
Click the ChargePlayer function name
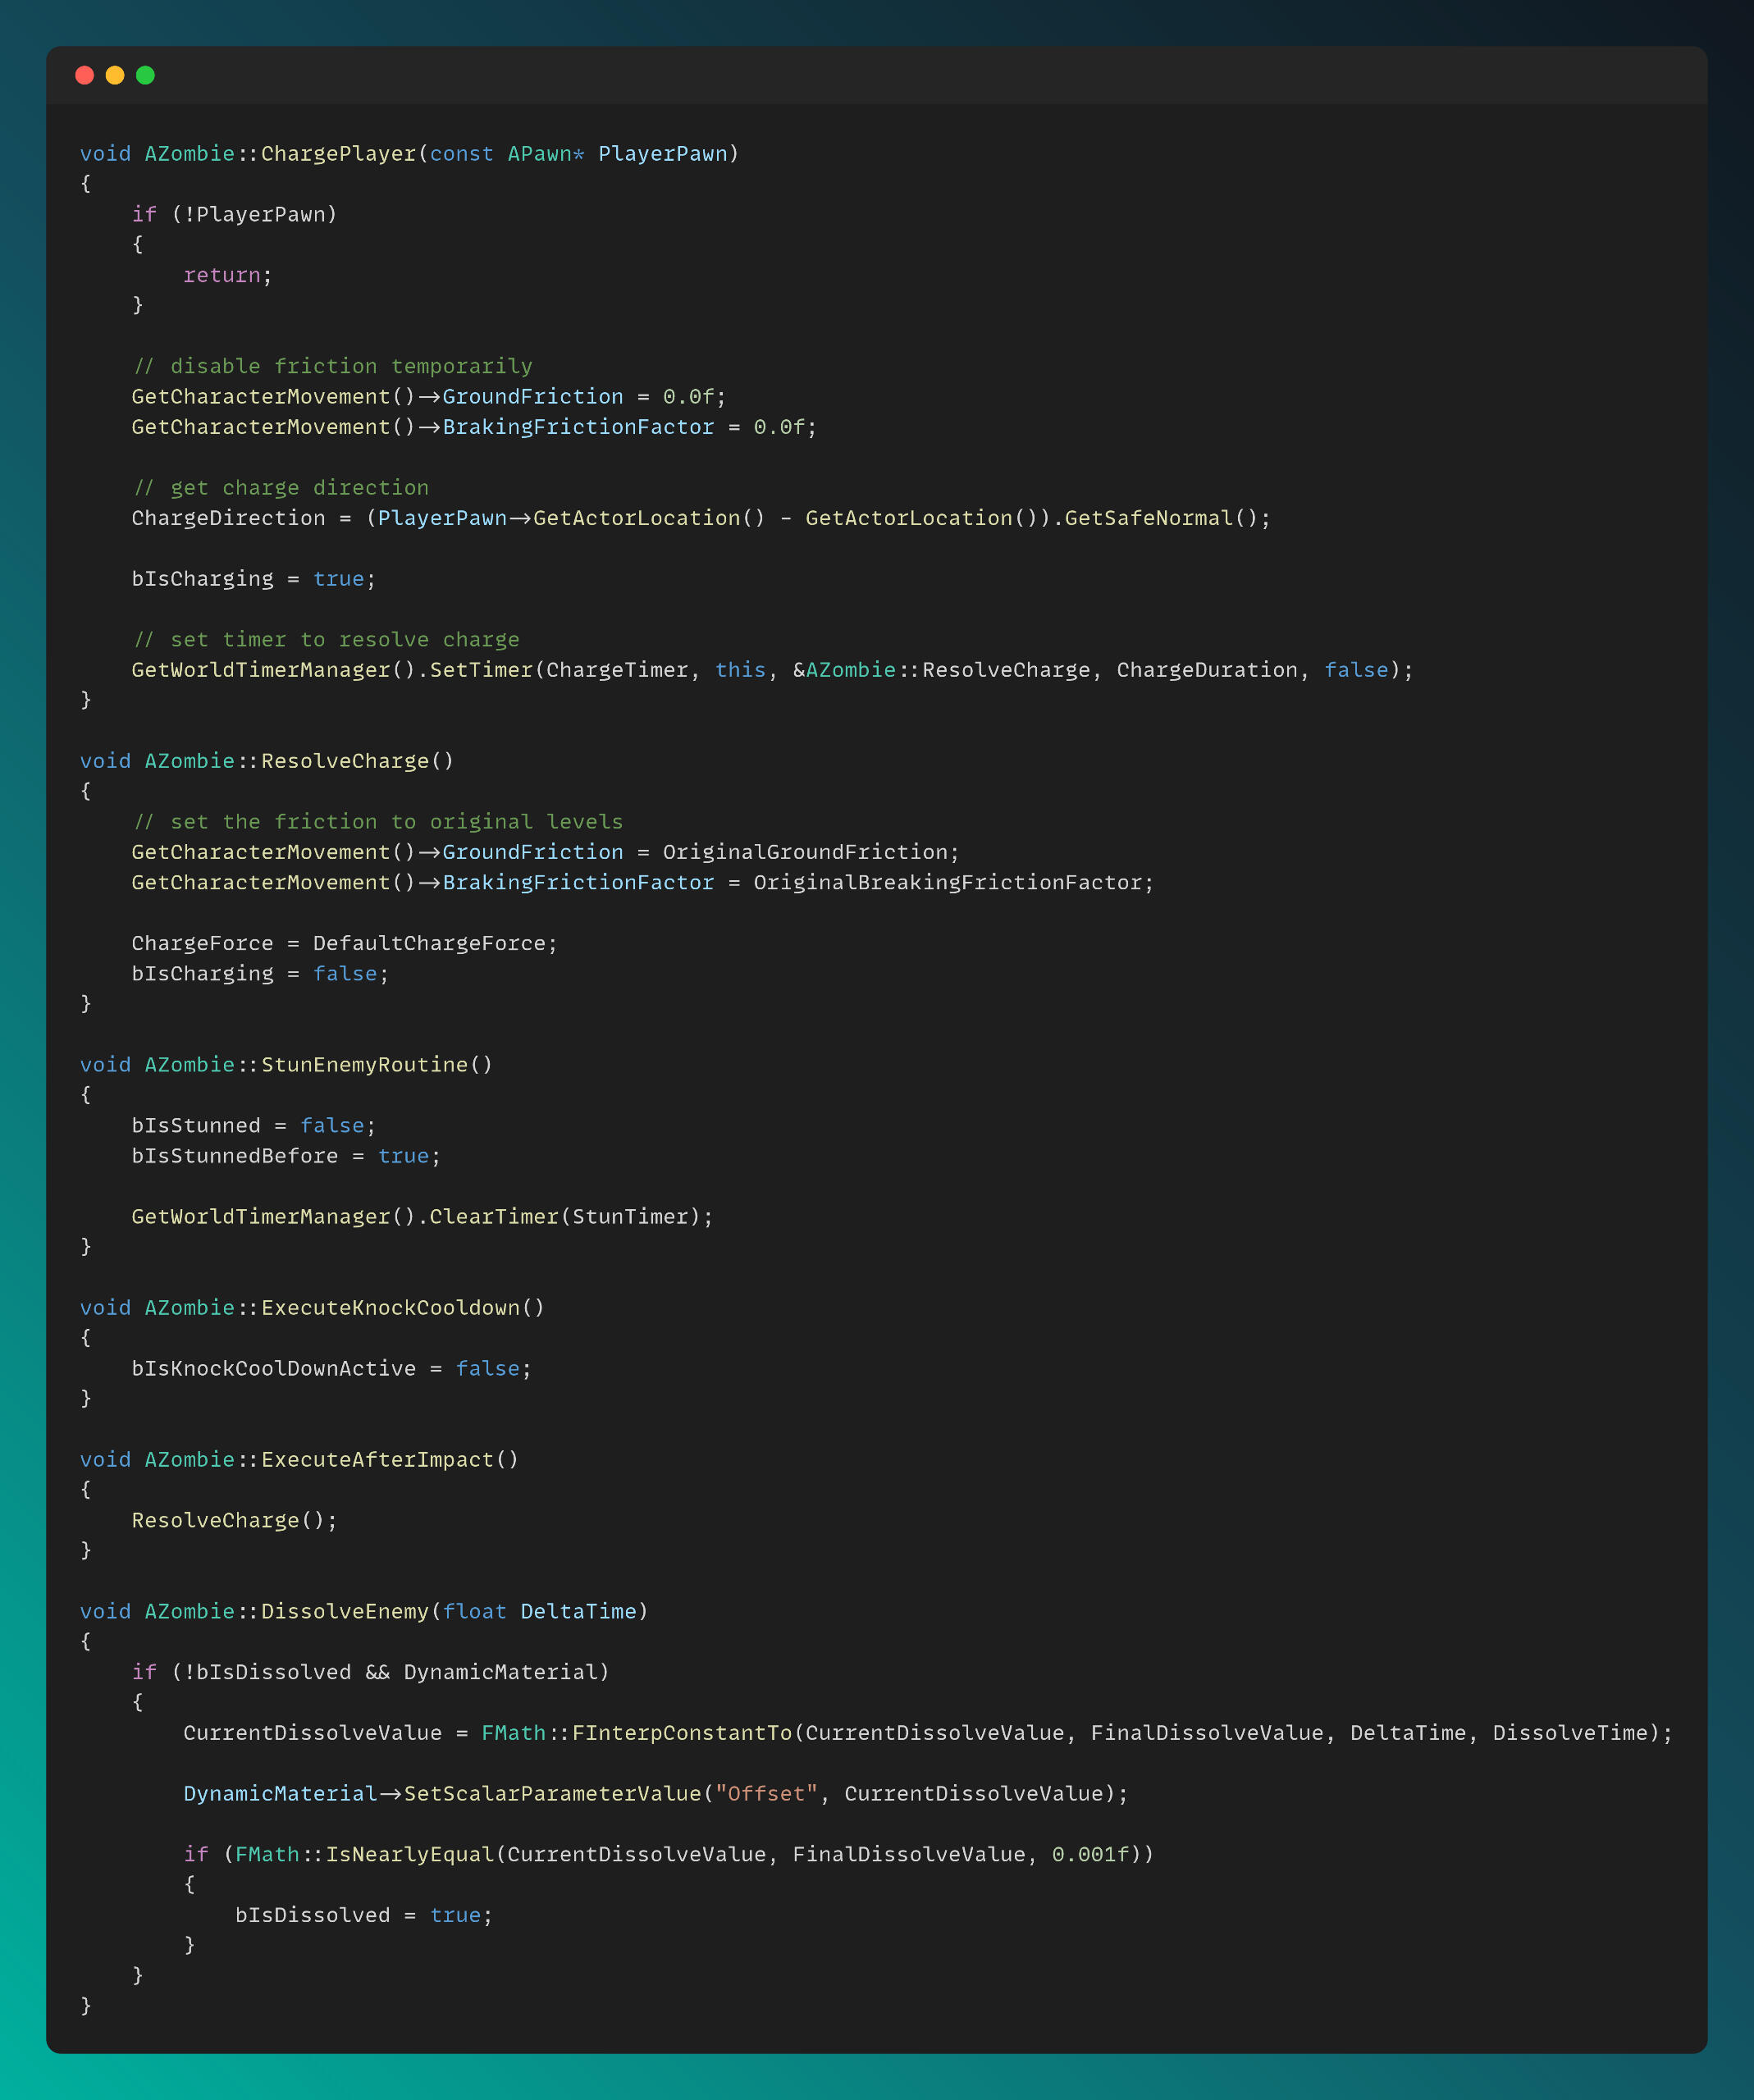(x=338, y=154)
